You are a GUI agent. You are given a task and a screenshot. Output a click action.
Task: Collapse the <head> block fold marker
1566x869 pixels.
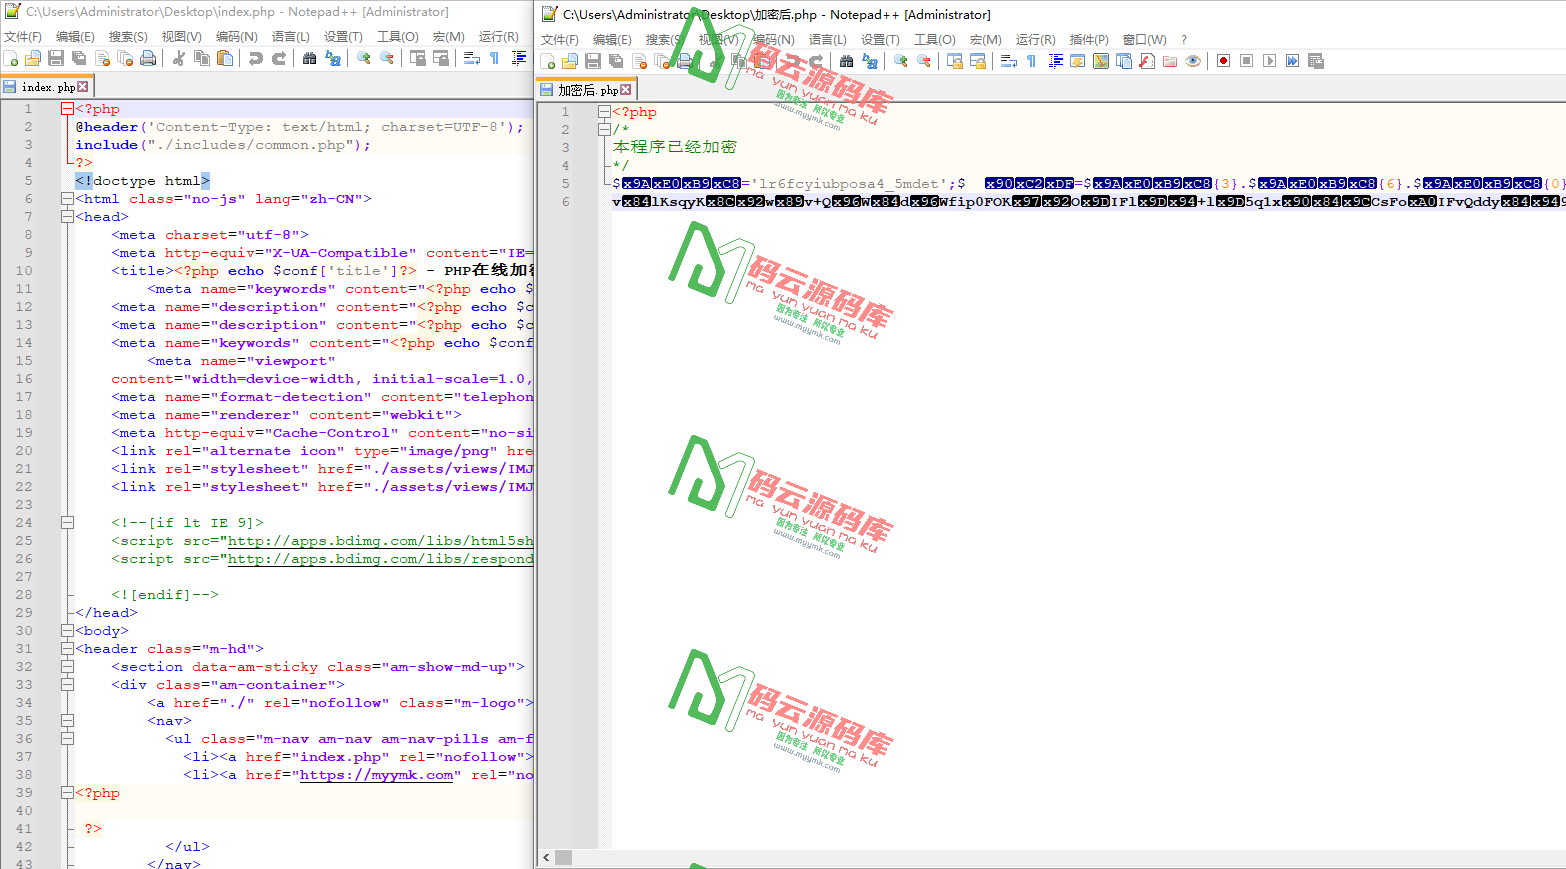[67, 217]
